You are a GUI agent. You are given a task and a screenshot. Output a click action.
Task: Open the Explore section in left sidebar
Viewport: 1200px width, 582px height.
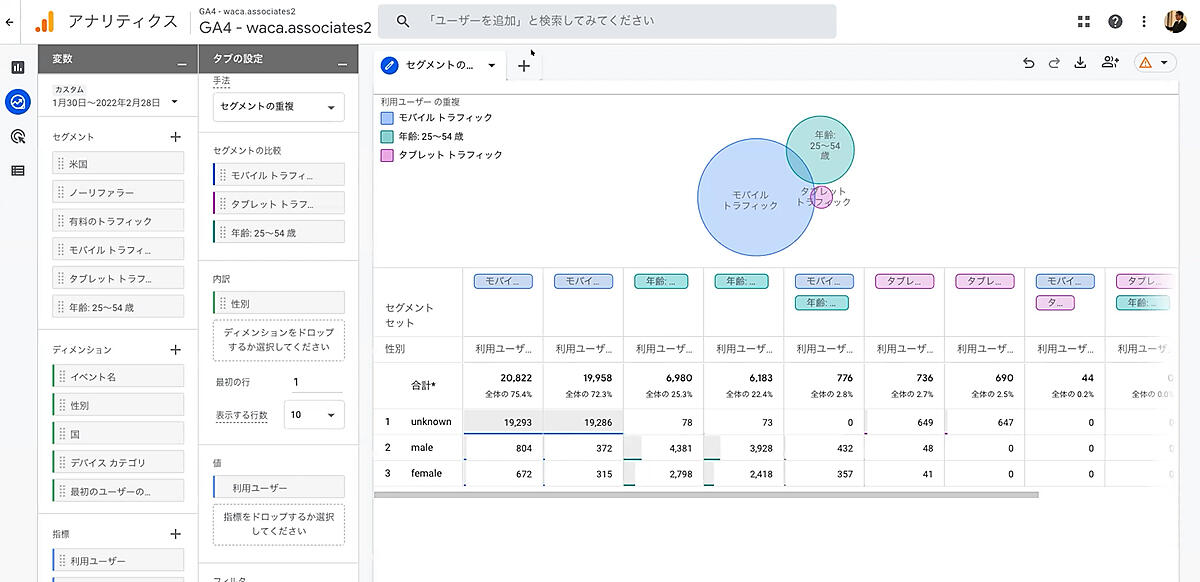(x=17, y=101)
